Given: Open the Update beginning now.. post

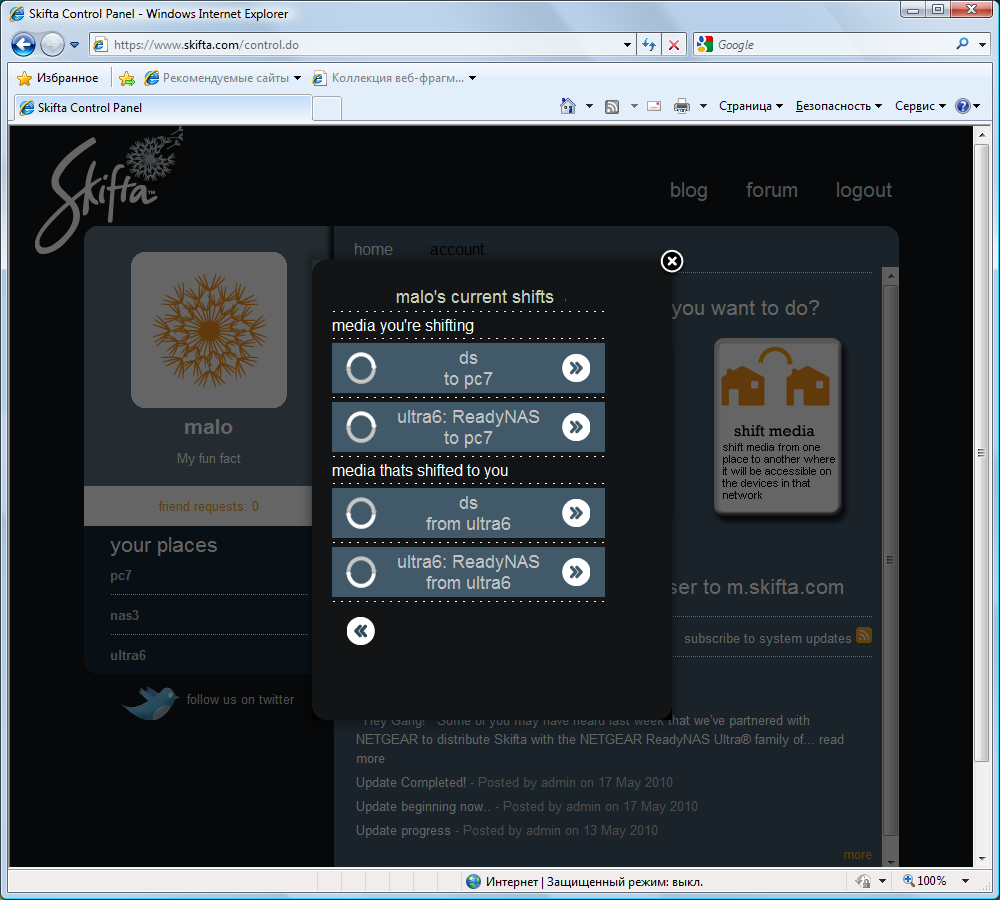Looking at the screenshot, I should (423, 806).
